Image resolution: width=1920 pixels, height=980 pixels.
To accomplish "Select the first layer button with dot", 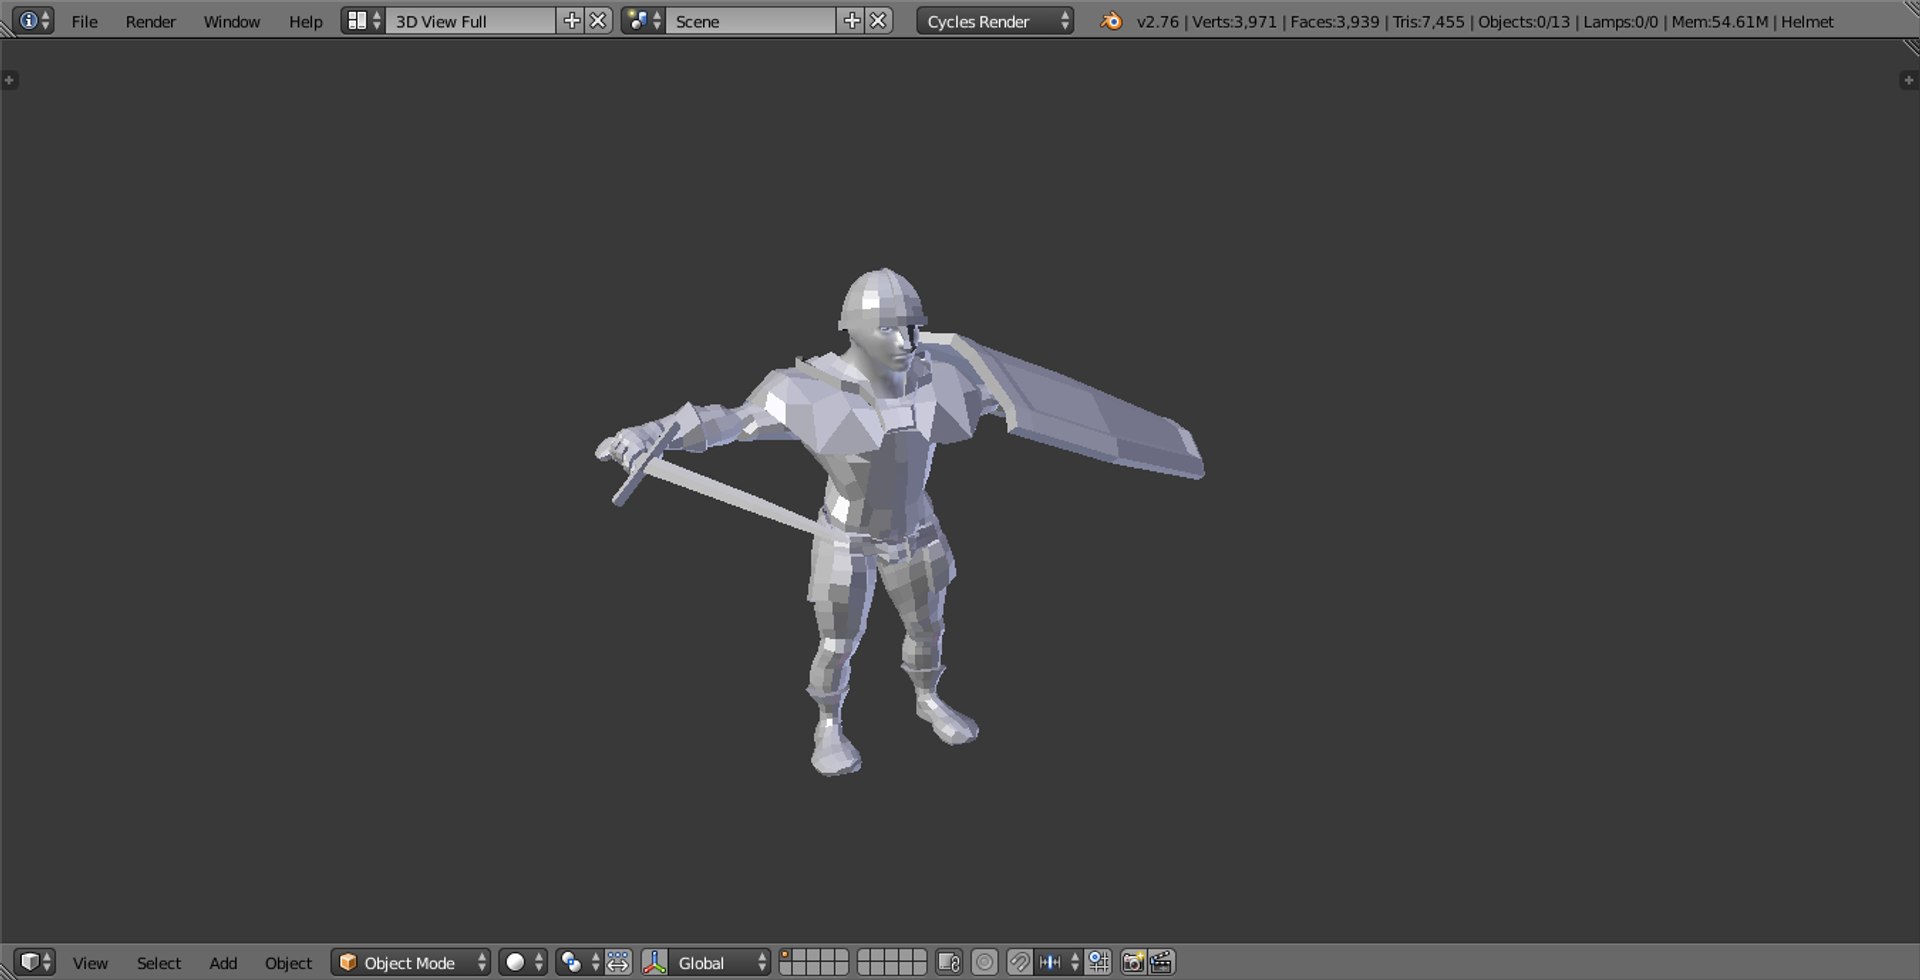I will (785, 956).
